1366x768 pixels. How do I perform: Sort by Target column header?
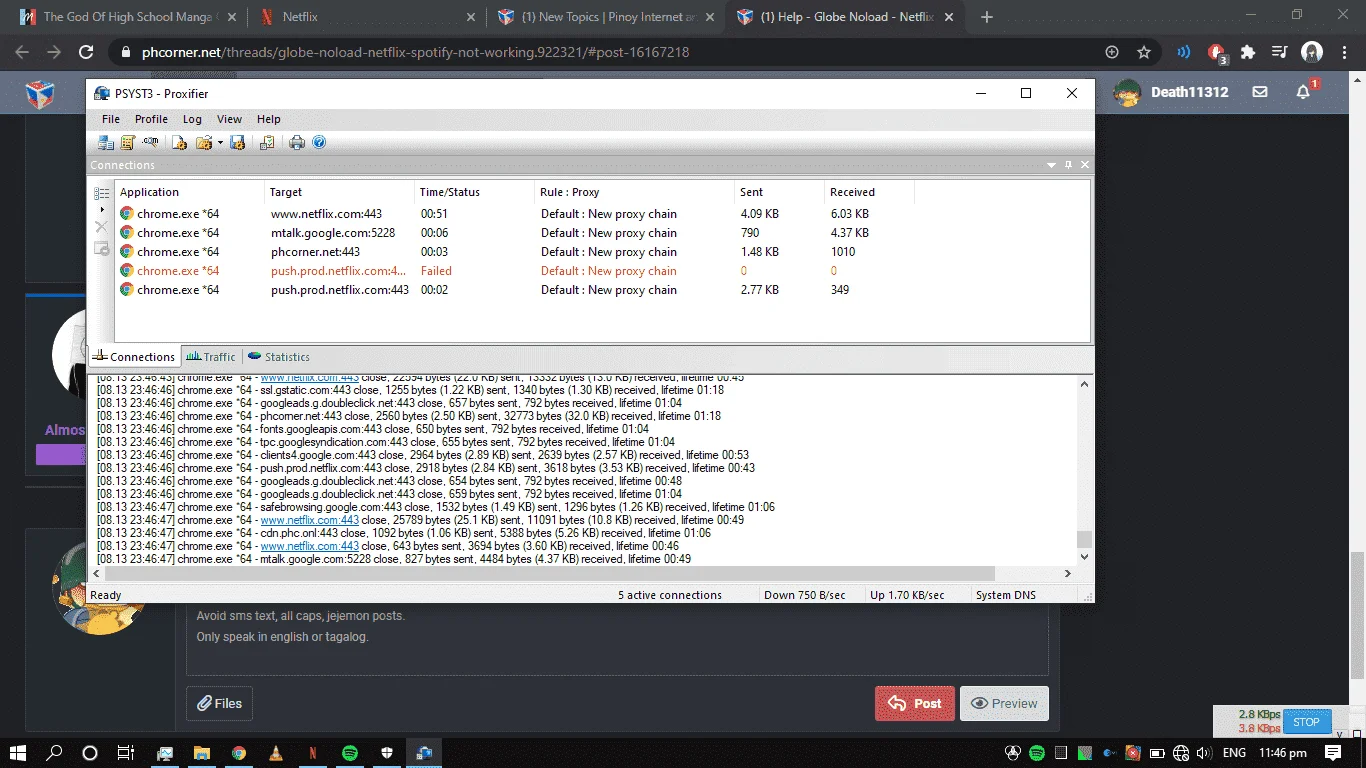coord(340,192)
